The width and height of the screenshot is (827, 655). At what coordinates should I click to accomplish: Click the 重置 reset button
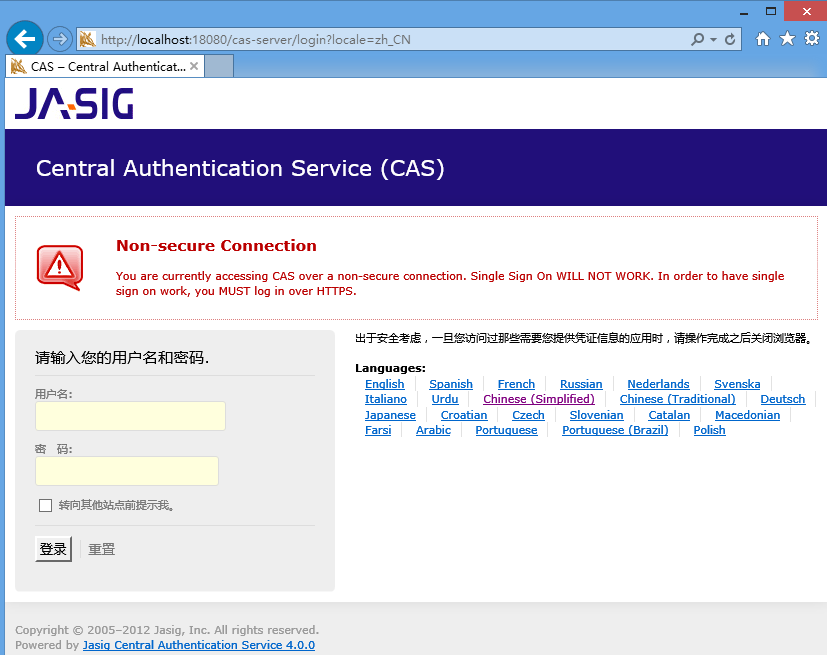click(x=101, y=549)
